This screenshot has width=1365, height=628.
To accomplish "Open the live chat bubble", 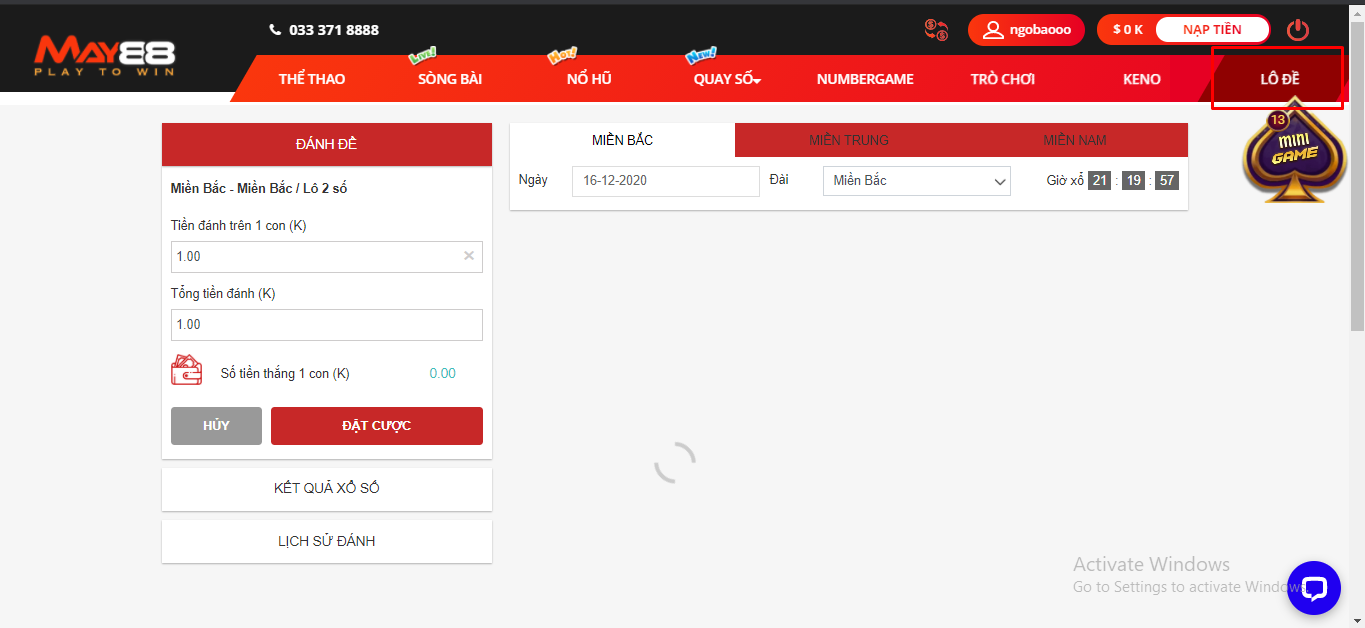I will (1313, 587).
